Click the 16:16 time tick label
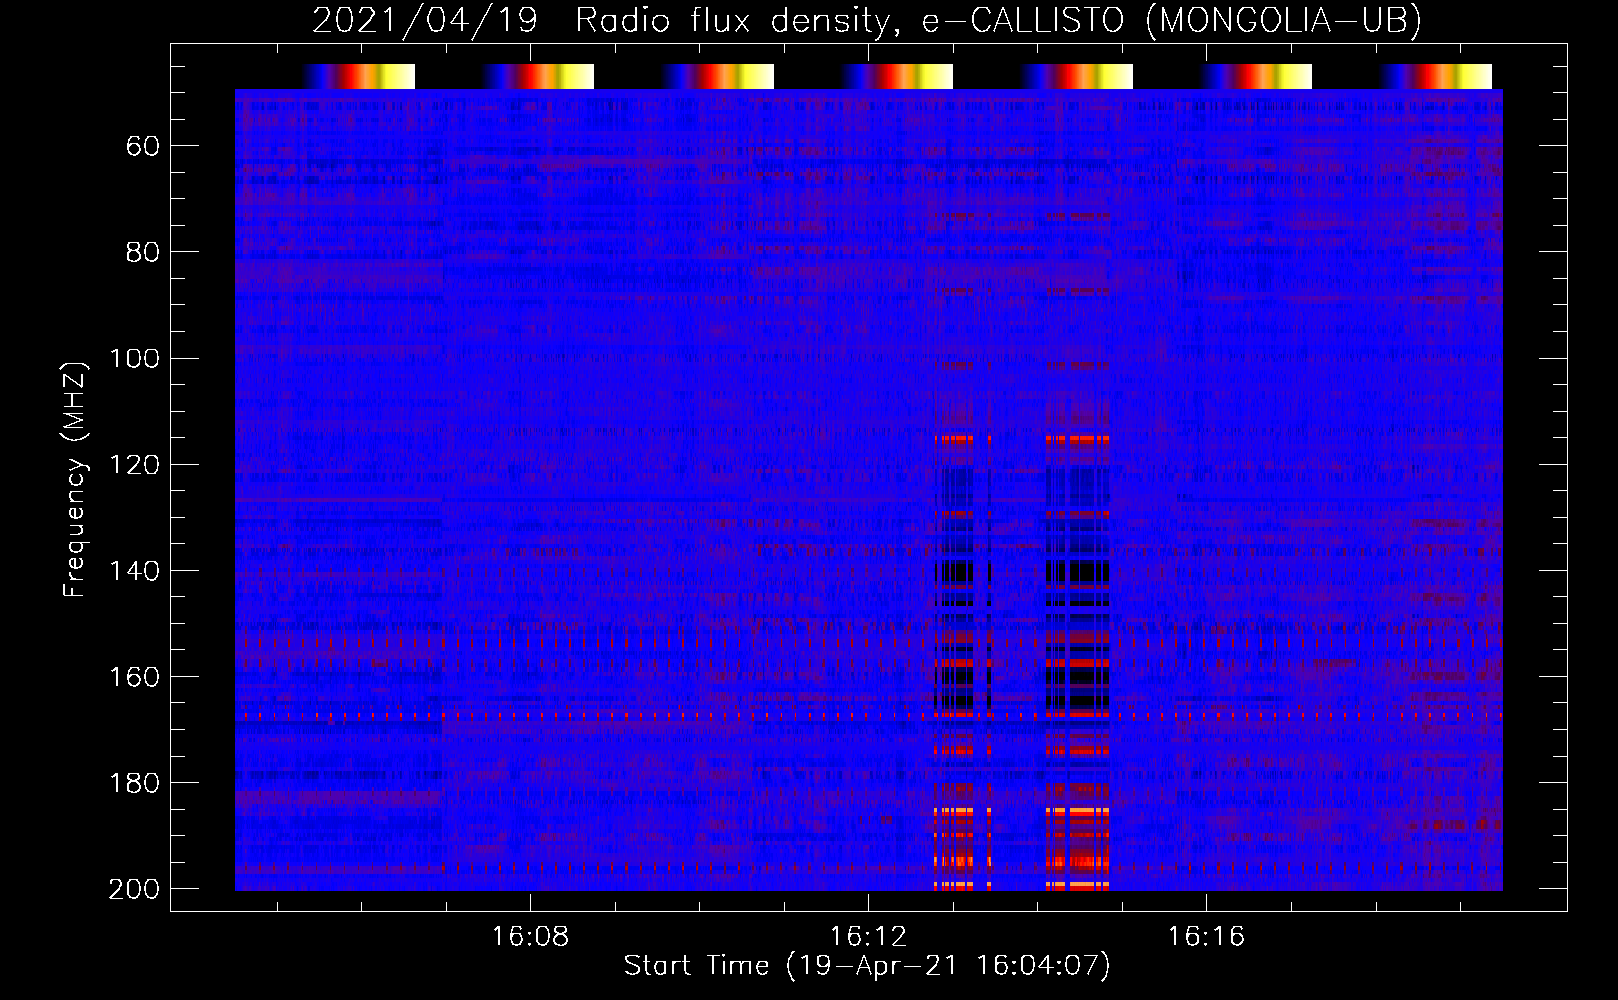 1206,937
